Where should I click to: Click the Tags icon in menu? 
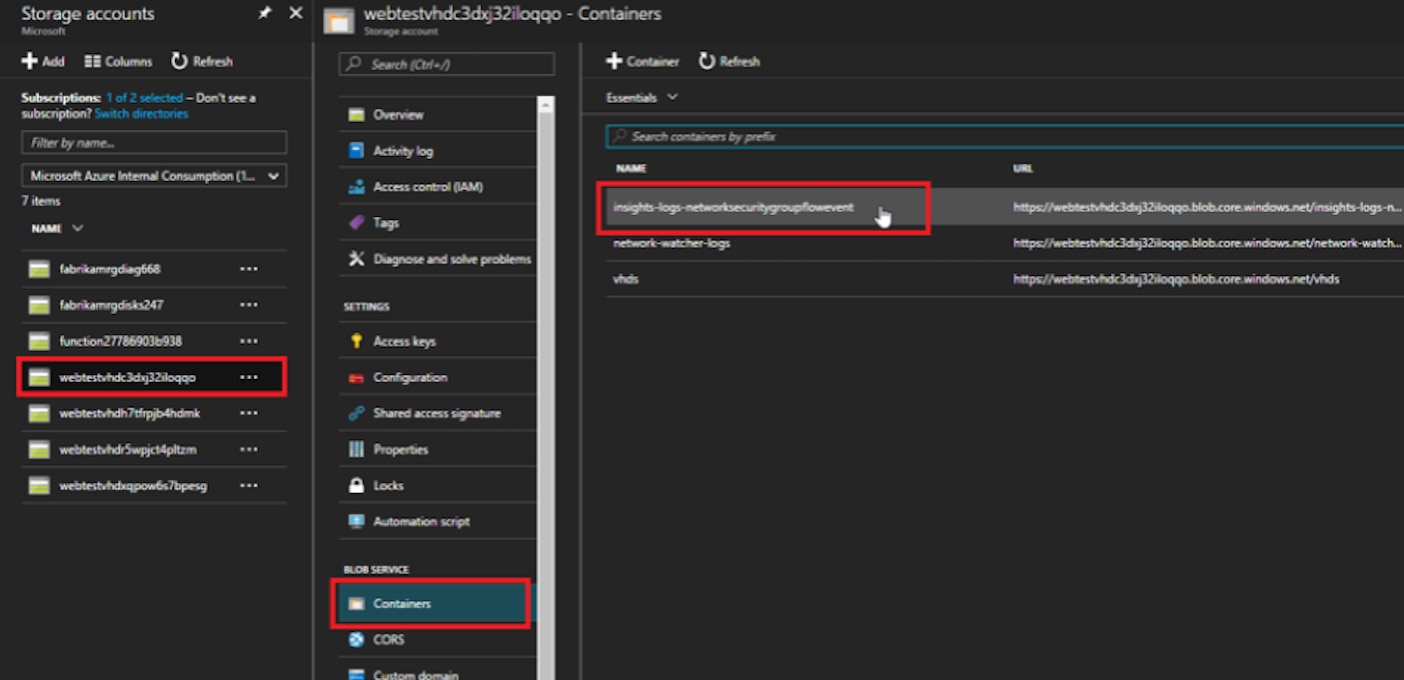pyautogui.click(x=356, y=223)
